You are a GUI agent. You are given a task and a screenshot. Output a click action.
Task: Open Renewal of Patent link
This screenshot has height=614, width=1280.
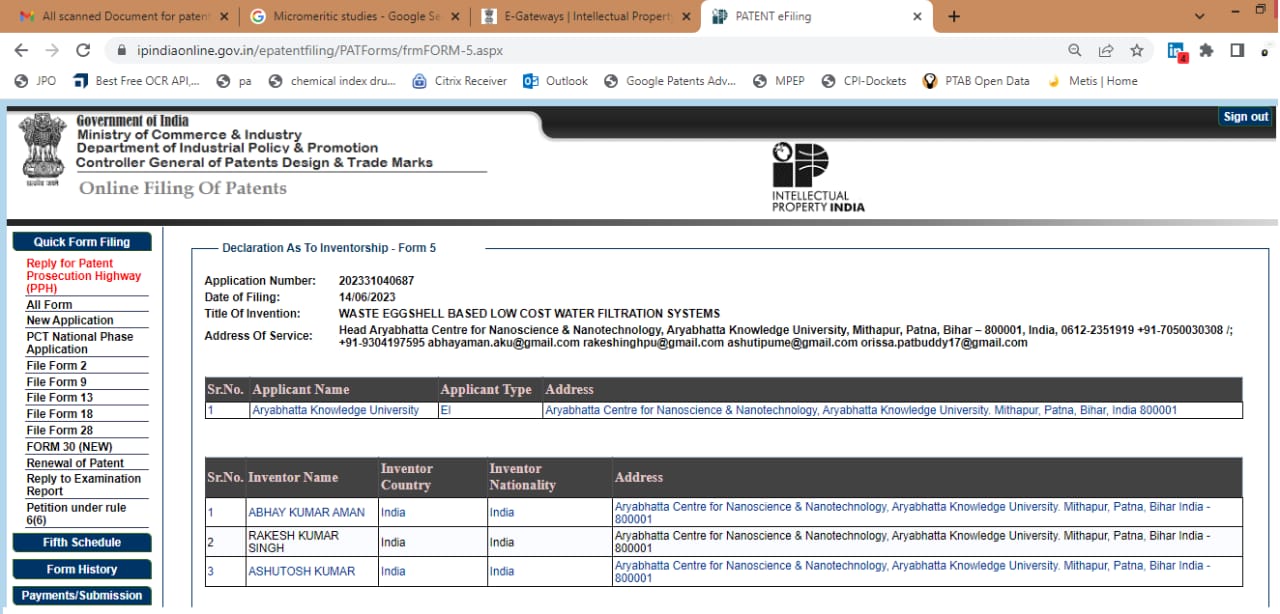75,463
